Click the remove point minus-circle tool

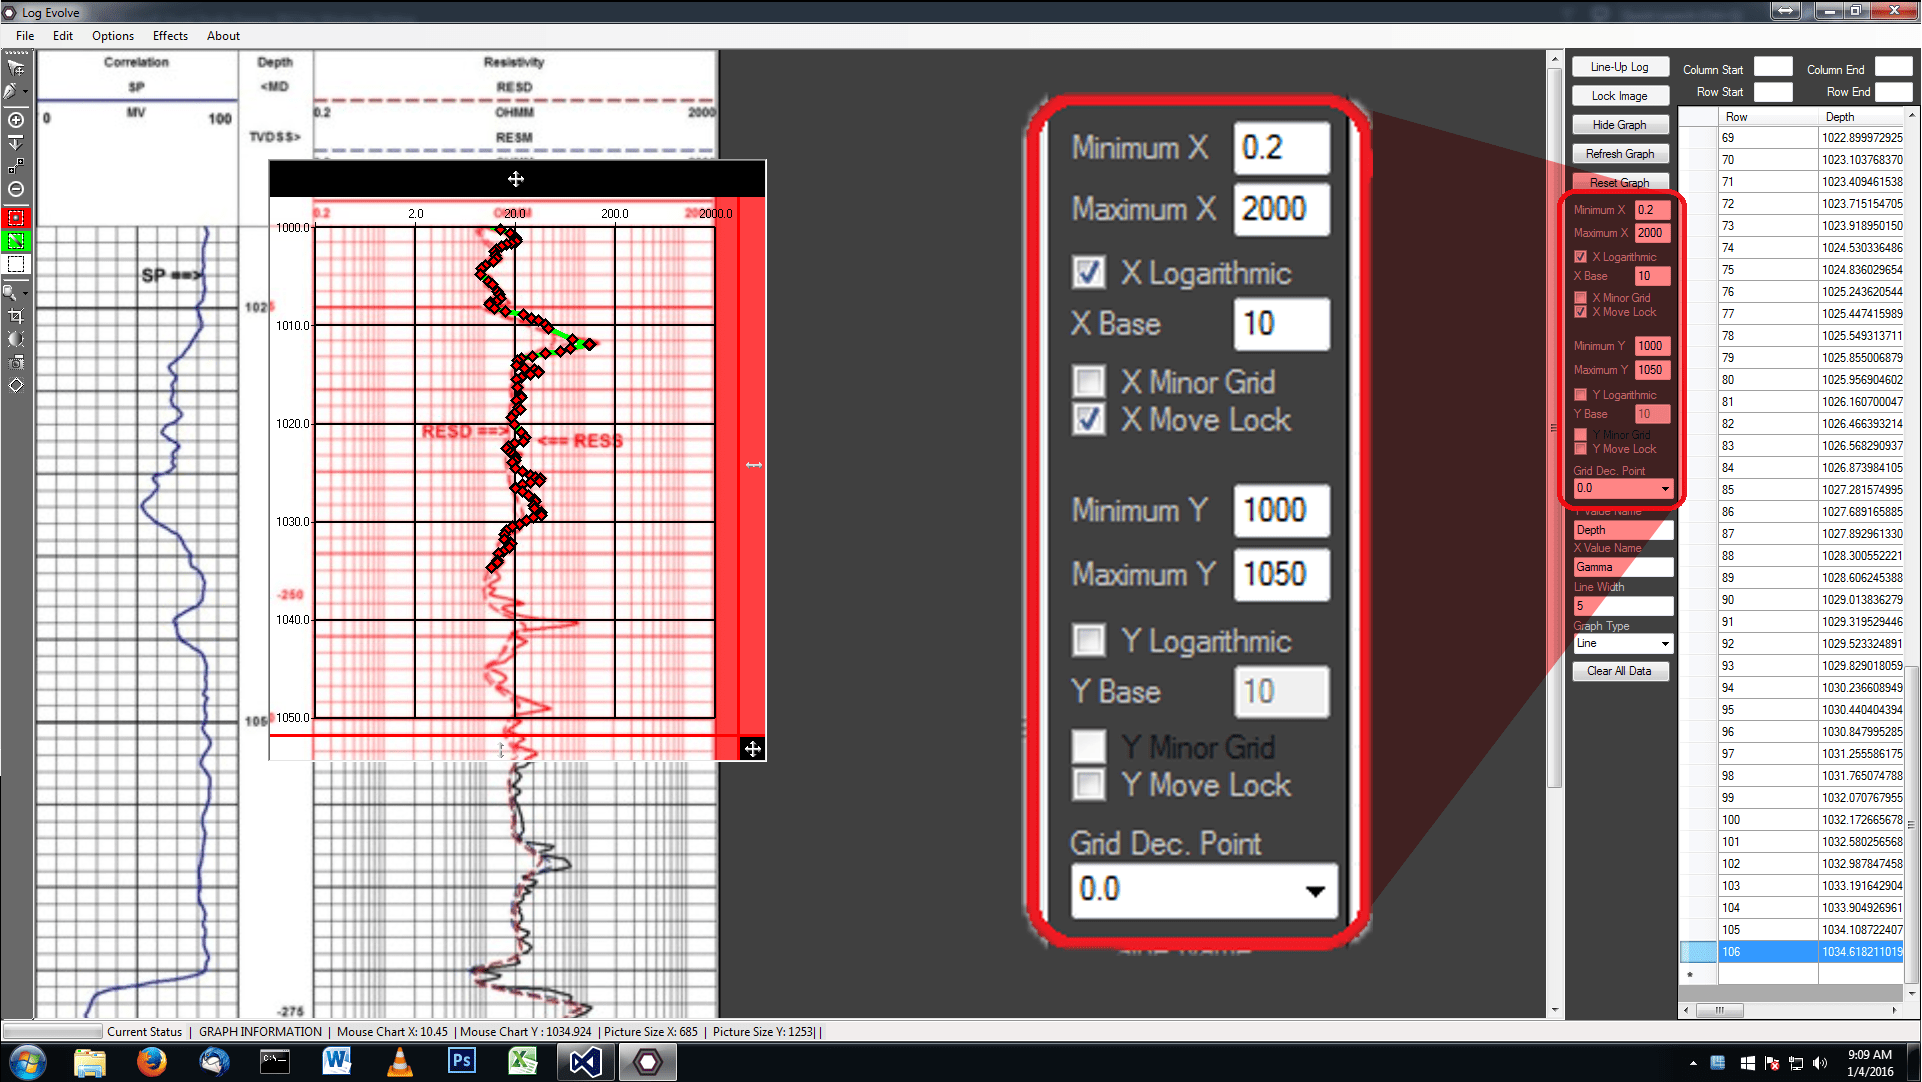[x=16, y=189]
